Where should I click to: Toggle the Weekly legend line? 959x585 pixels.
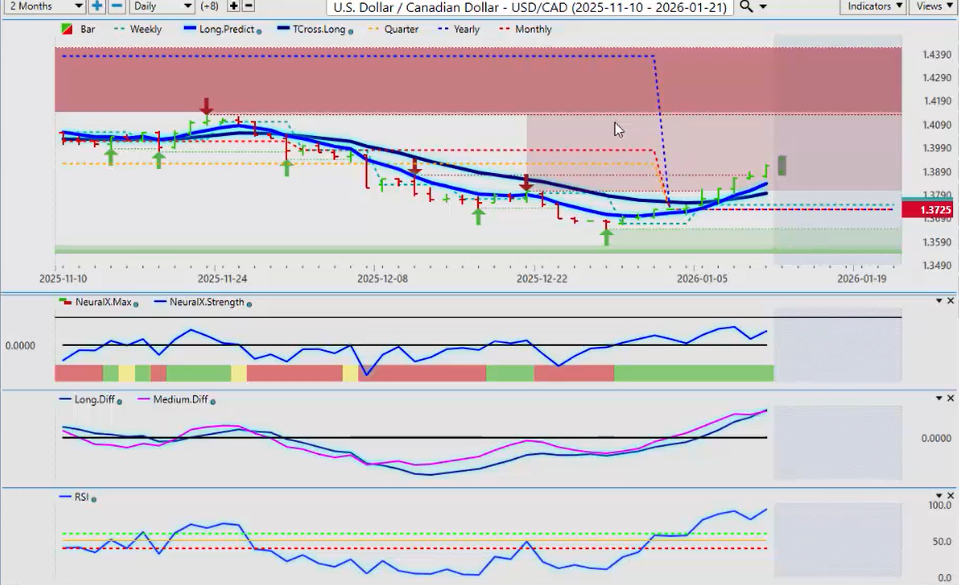(138, 30)
